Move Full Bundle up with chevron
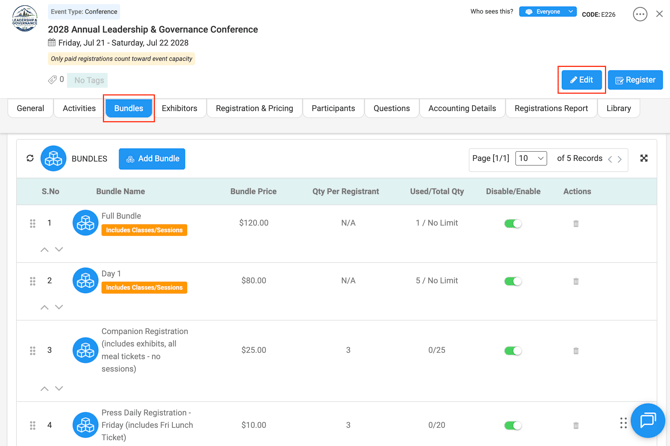 pyautogui.click(x=44, y=249)
